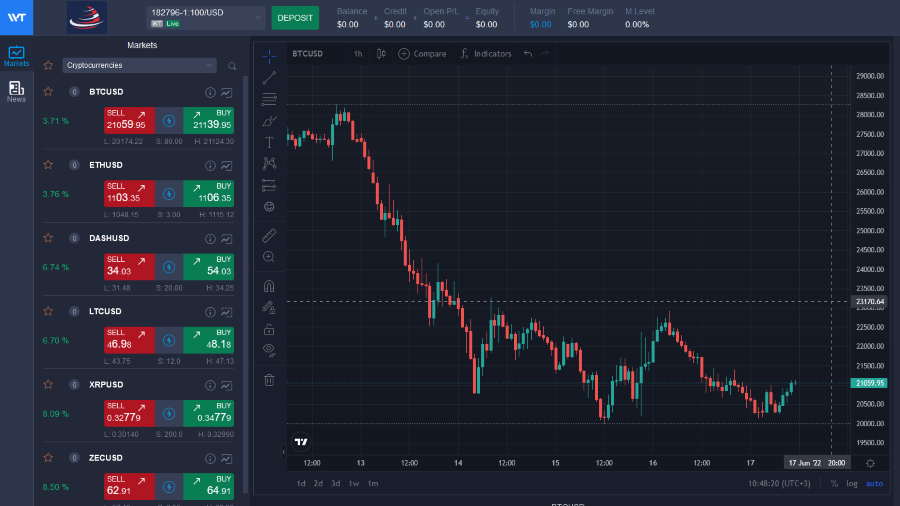900x506 pixels.
Task: Hide all drawings with the eye icon
Action: 269,350
